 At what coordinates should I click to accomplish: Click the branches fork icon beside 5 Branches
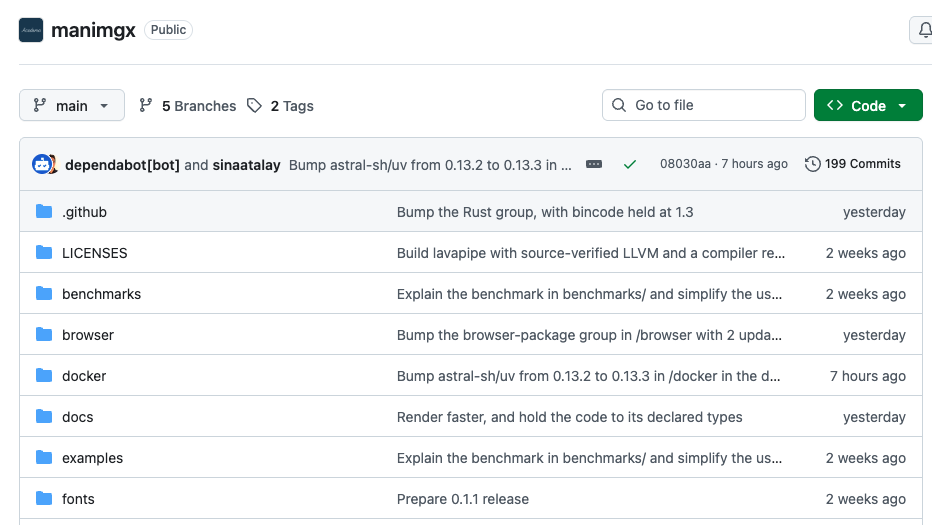pyautogui.click(x=146, y=105)
